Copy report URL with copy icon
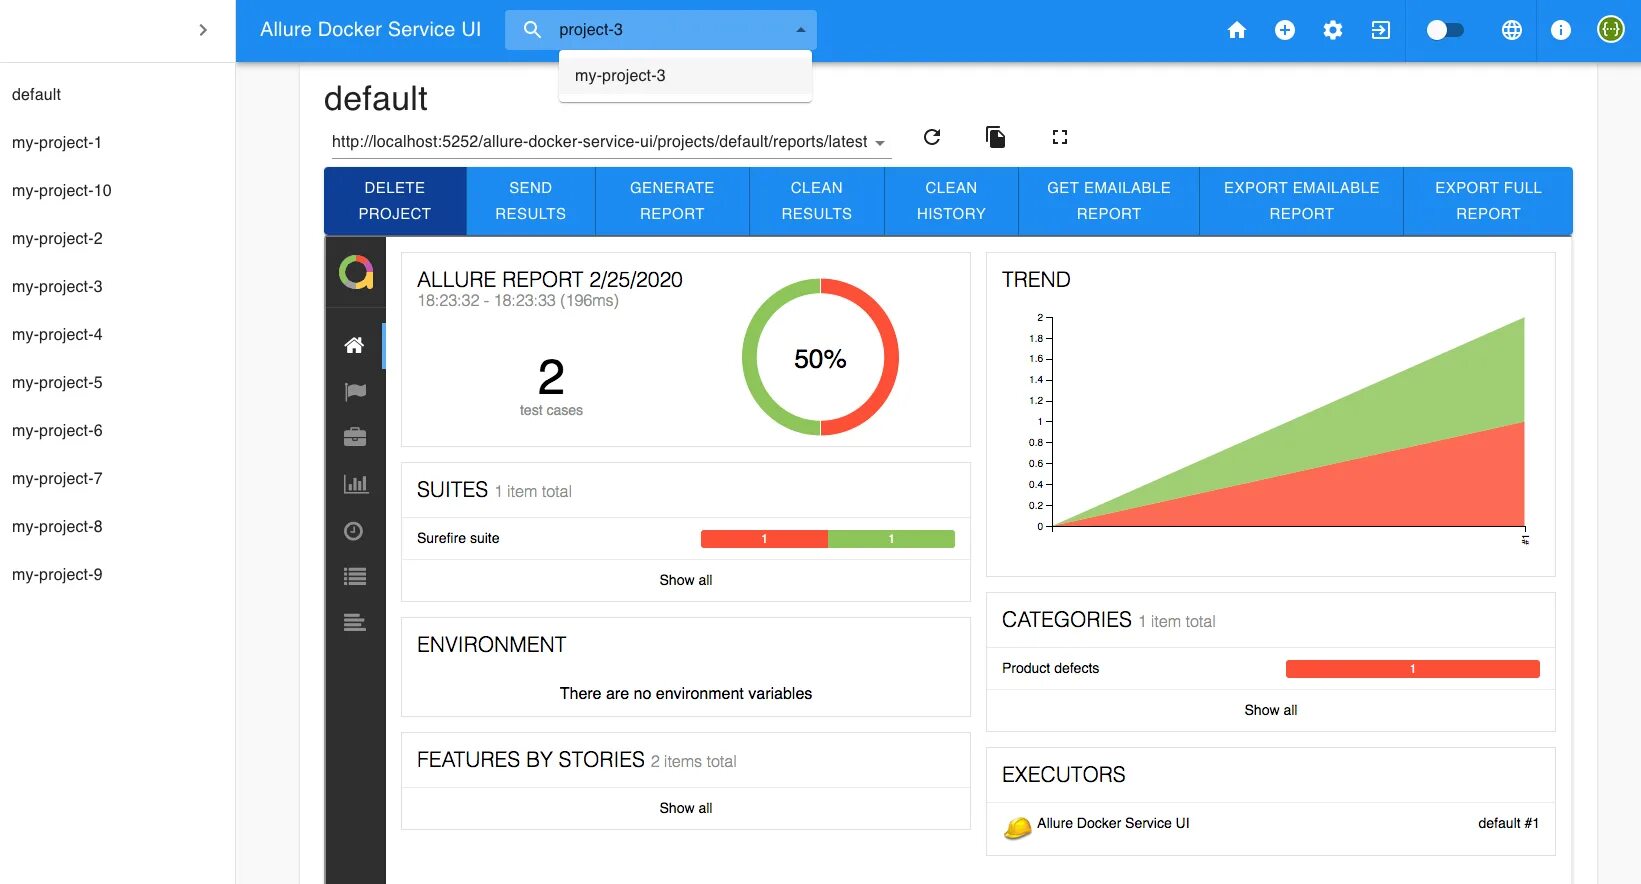This screenshot has height=884, width=1641. coord(995,137)
